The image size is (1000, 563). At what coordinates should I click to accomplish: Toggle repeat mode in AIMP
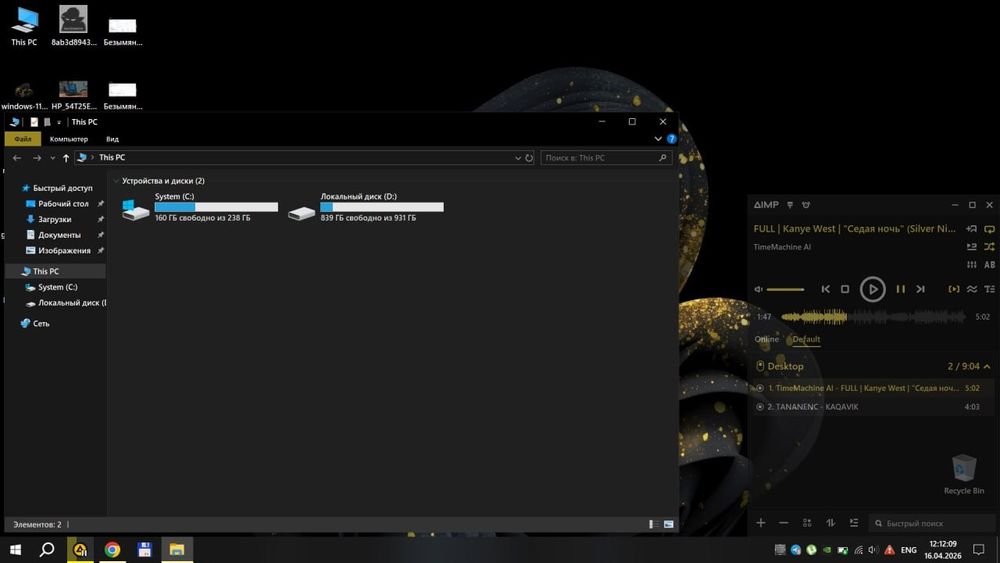coord(989,229)
